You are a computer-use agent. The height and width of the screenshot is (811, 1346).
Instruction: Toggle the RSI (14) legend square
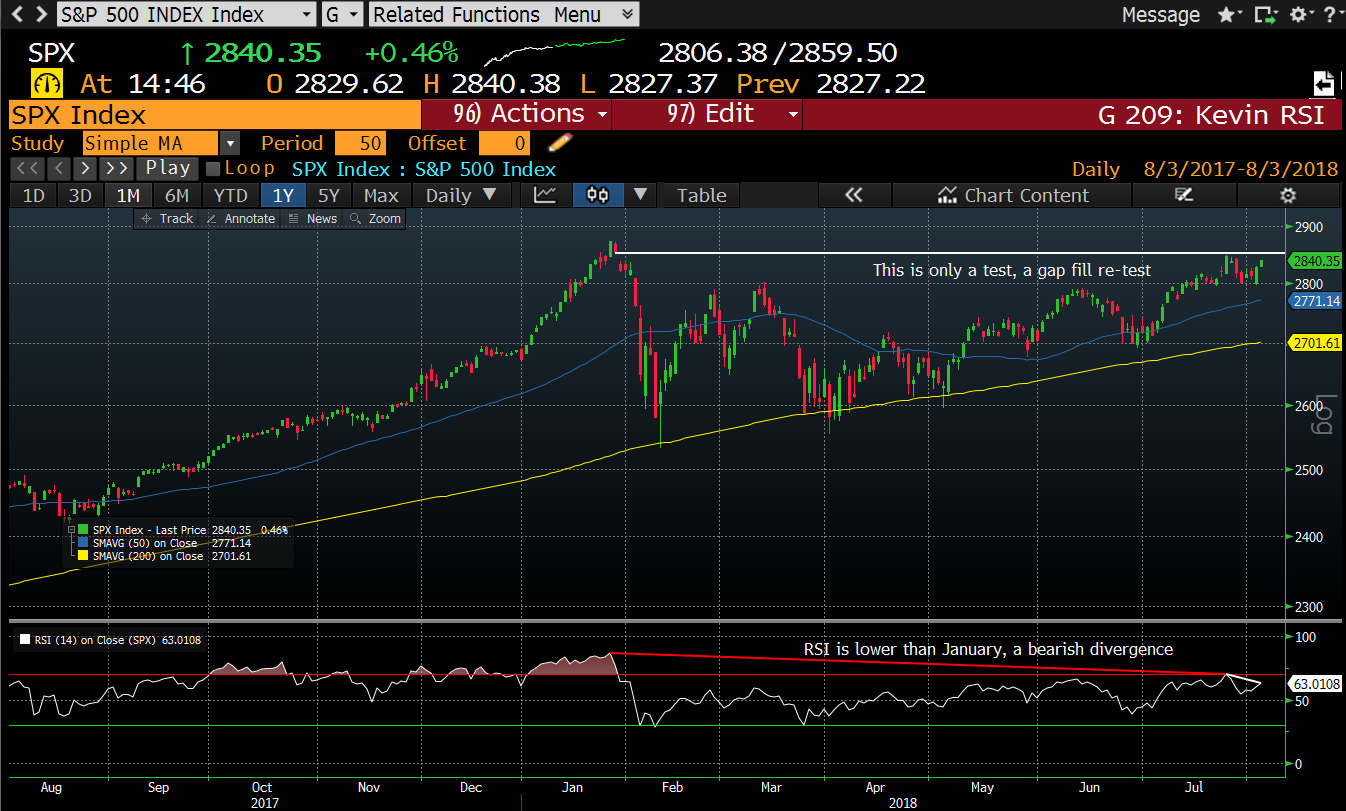tap(22, 640)
